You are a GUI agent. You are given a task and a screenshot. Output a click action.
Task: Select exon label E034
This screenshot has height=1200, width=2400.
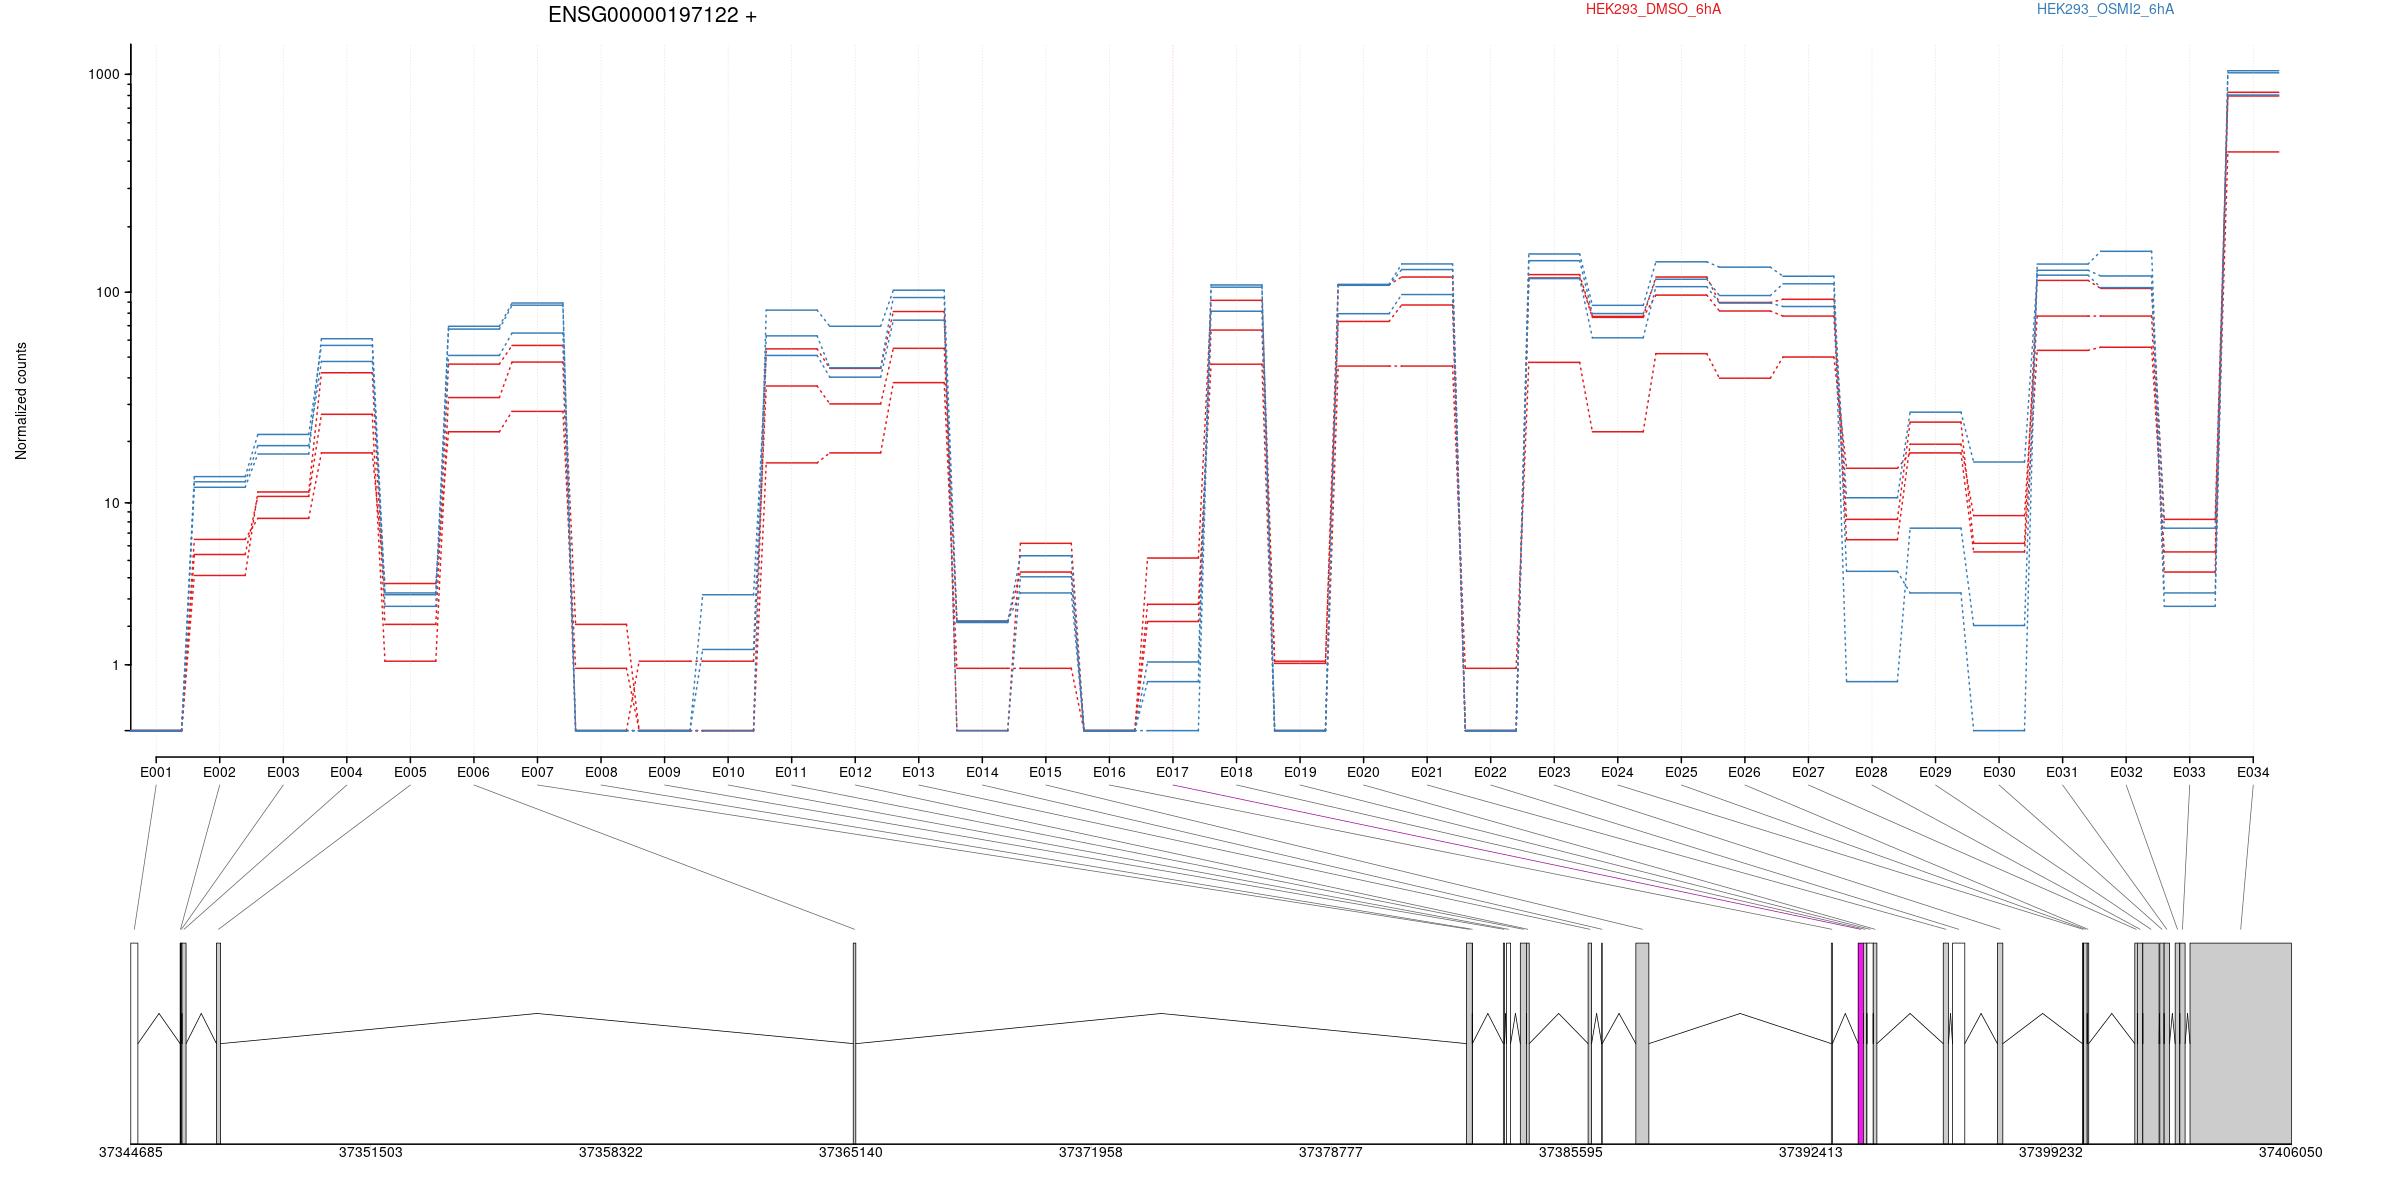click(2253, 772)
